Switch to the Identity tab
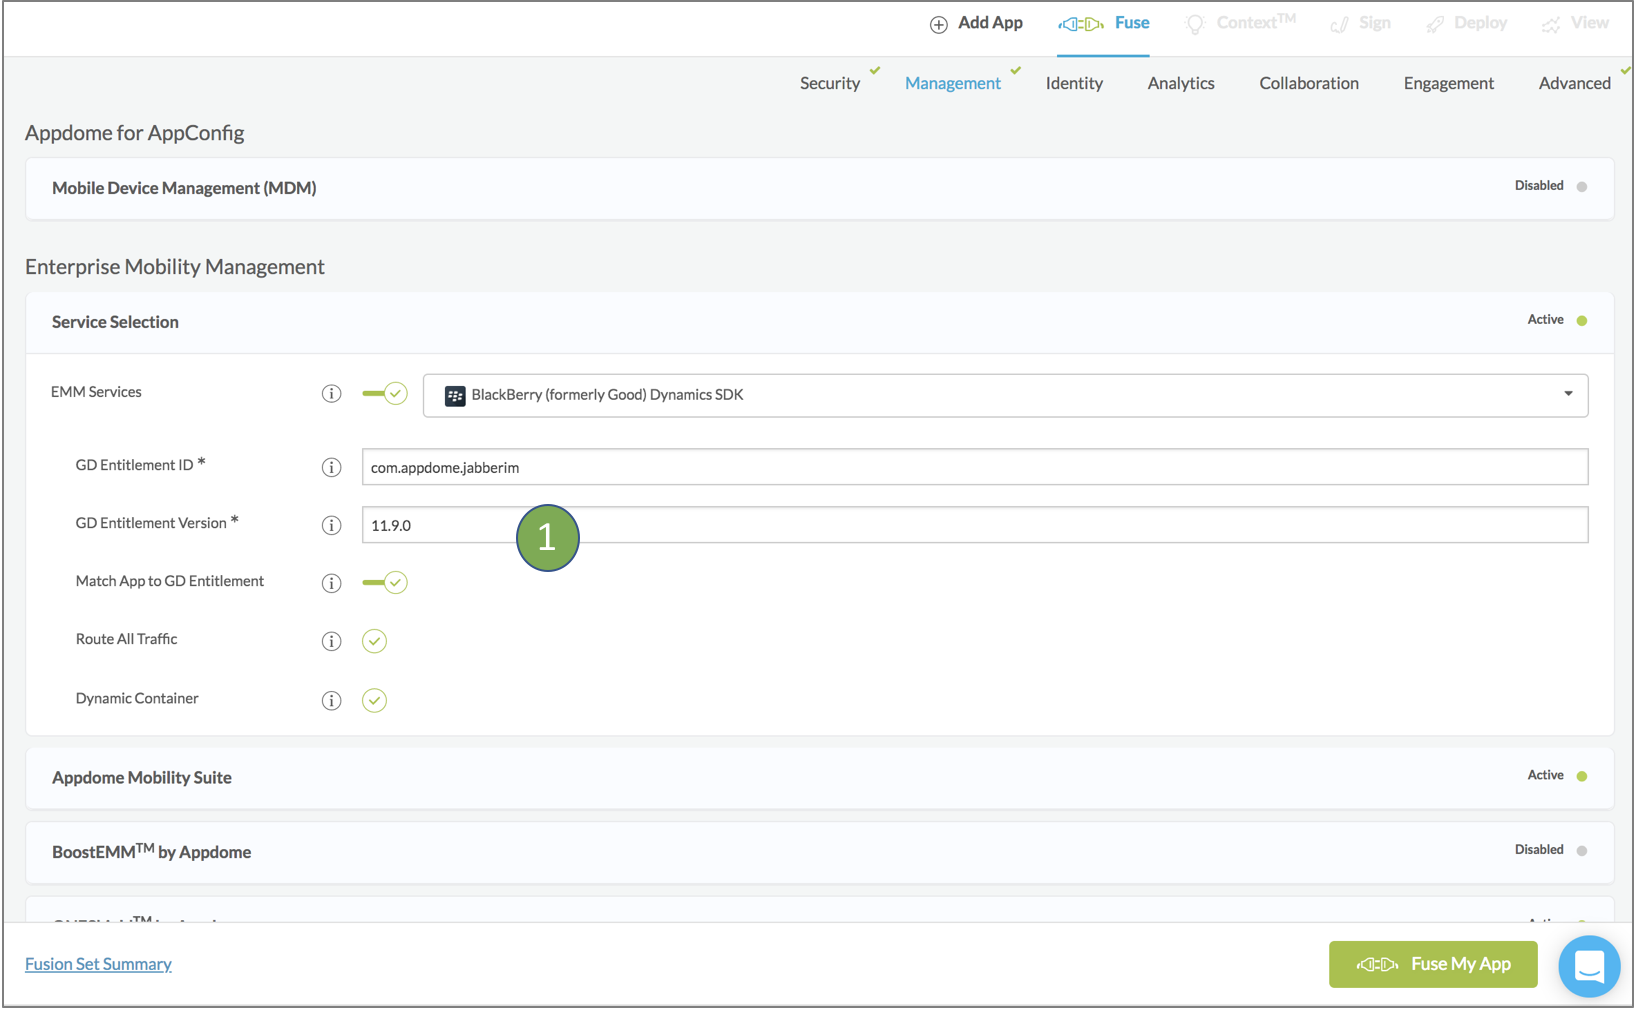 pyautogui.click(x=1074, y=83)
